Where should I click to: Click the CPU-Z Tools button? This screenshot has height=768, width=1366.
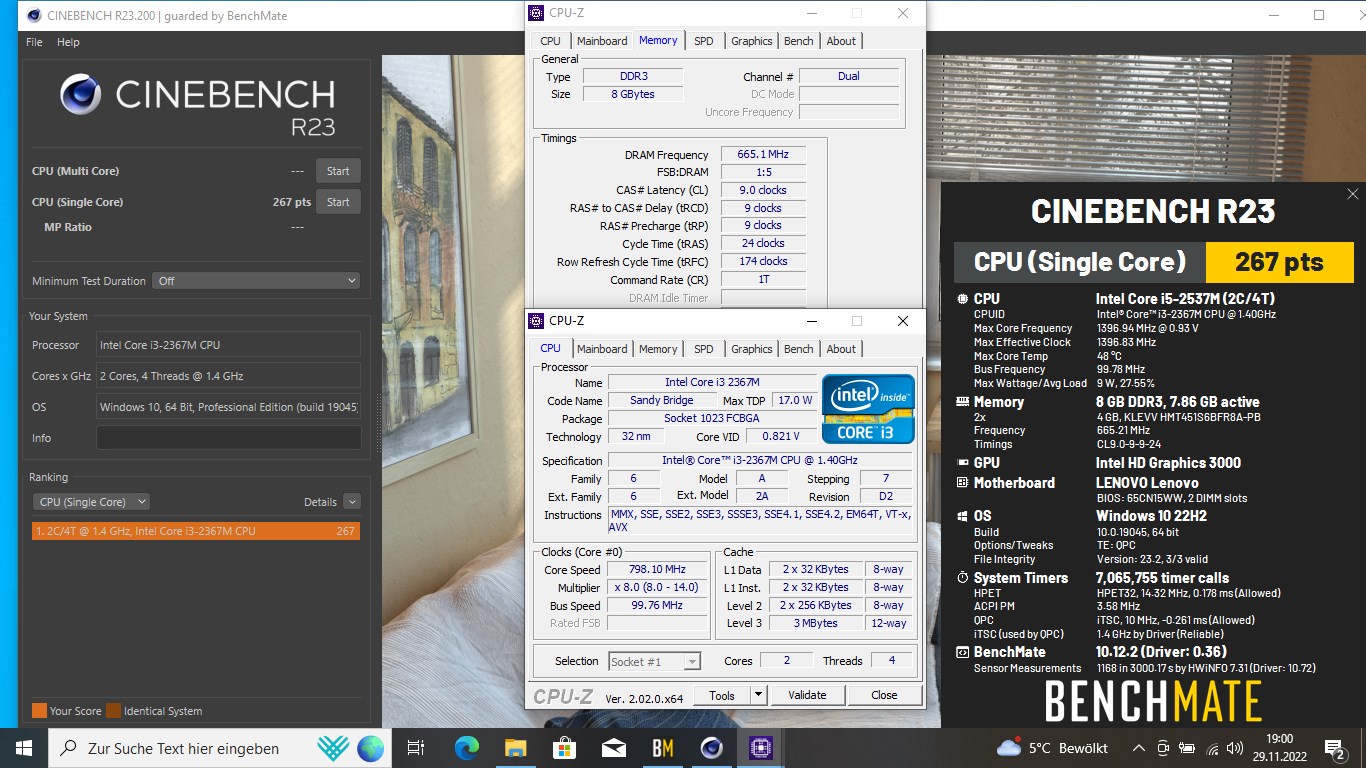(x=721, y=695)
